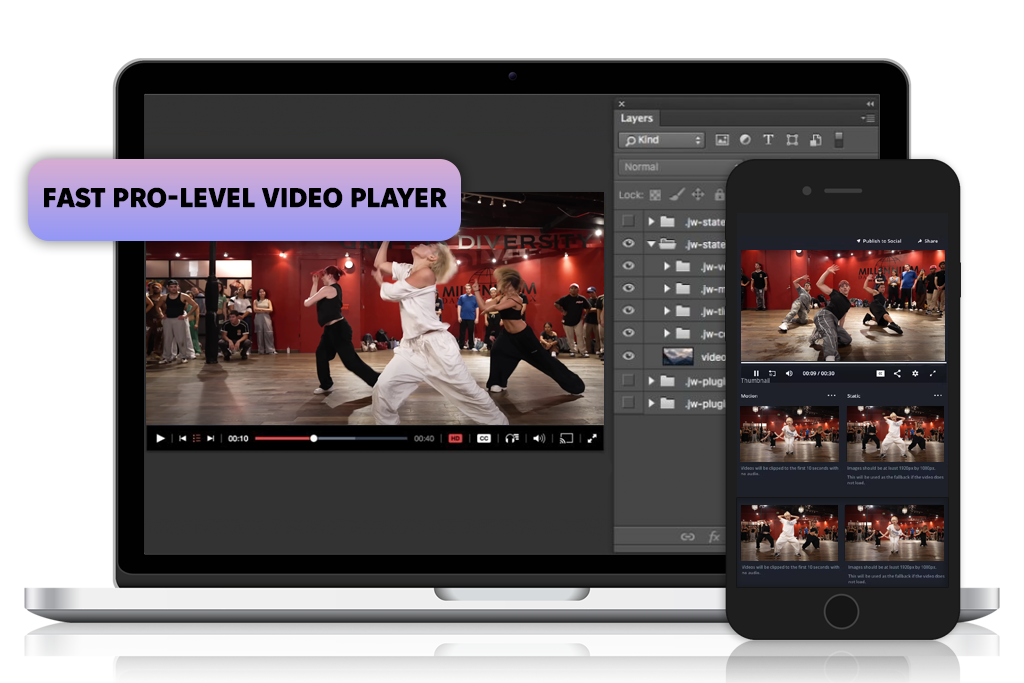Open the Static three-dot menu
Image resolution: width=1024 pixels, height=683 pixels.
point(938,396)
